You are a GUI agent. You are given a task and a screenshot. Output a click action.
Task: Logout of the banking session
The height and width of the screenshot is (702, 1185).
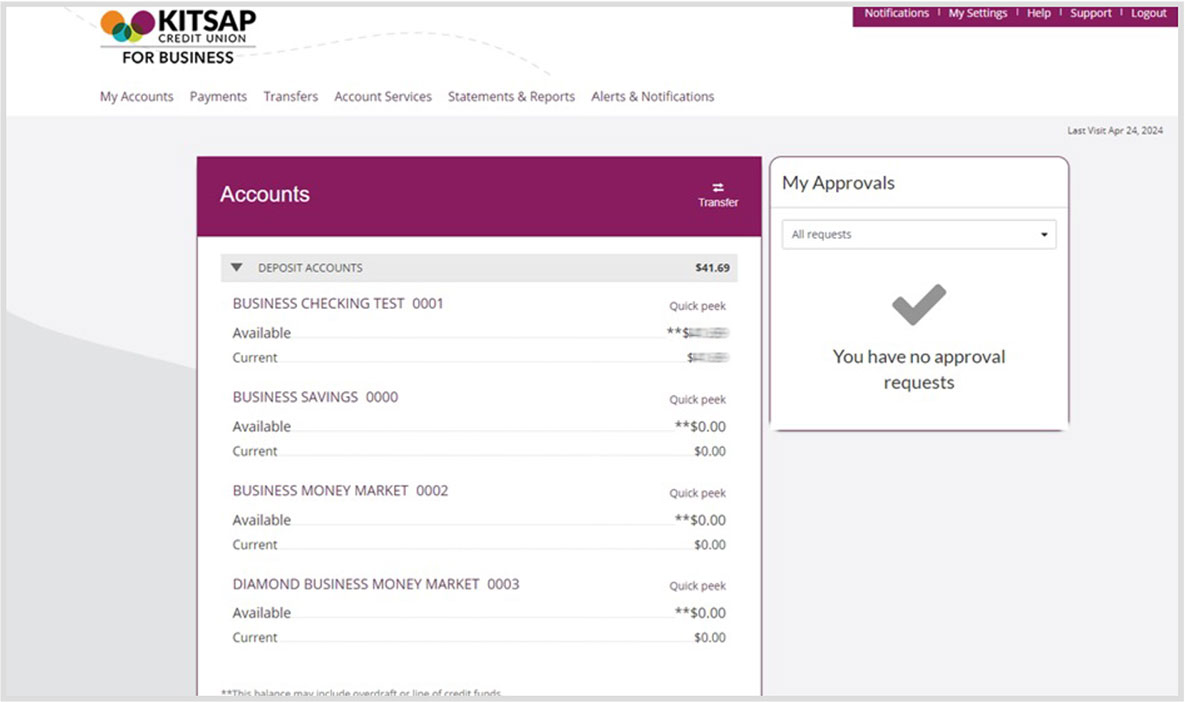[1148, 13]
